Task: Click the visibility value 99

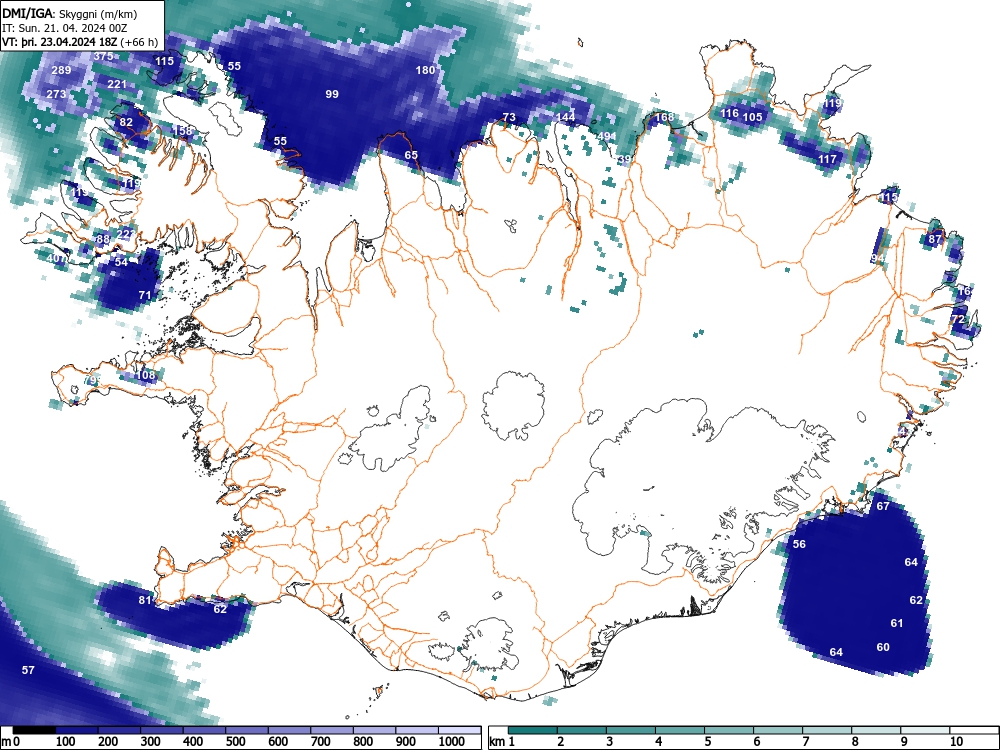Action: coord(332,94)
